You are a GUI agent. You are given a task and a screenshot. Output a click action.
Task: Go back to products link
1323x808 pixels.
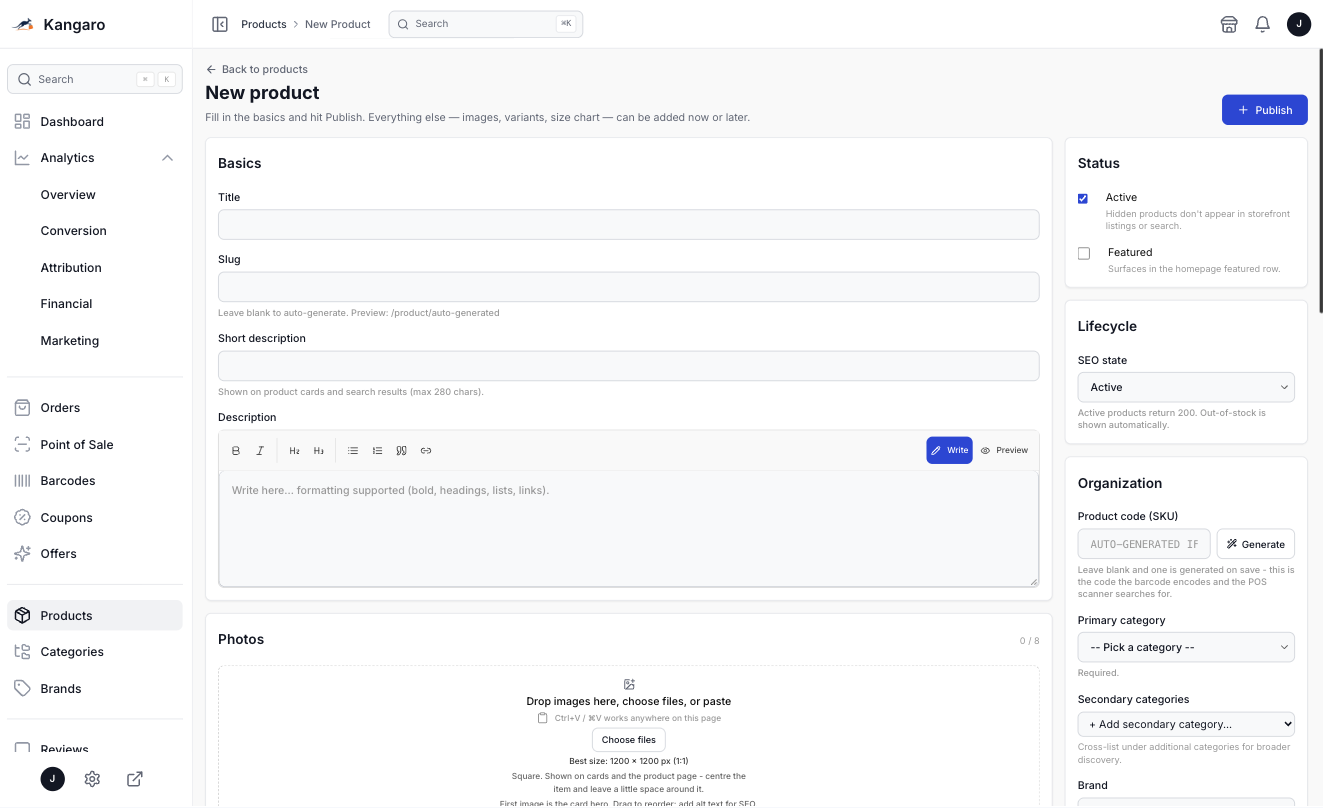click(257, 69)
